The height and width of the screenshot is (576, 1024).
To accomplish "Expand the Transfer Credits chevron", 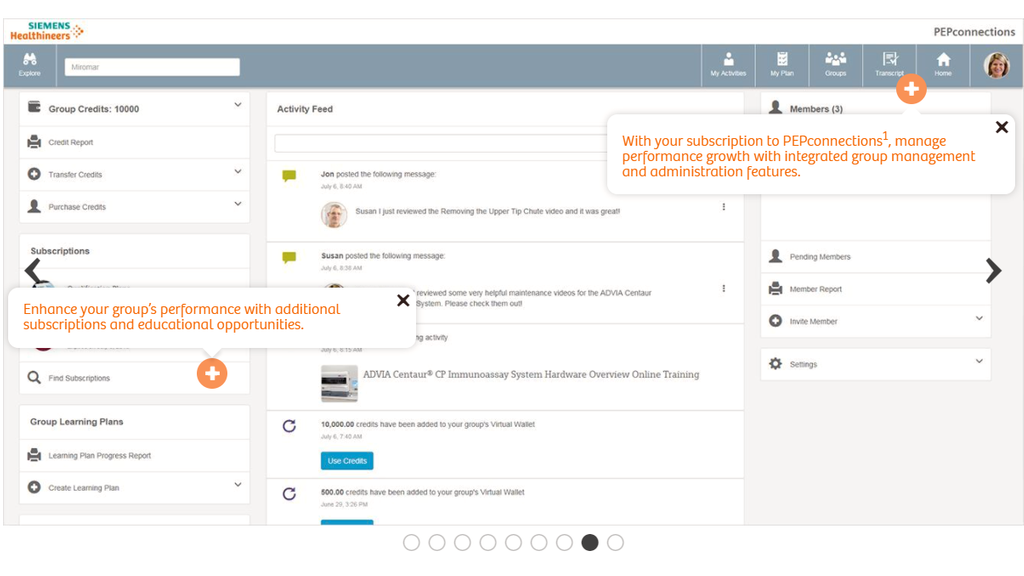I will [x=238, y=172].
